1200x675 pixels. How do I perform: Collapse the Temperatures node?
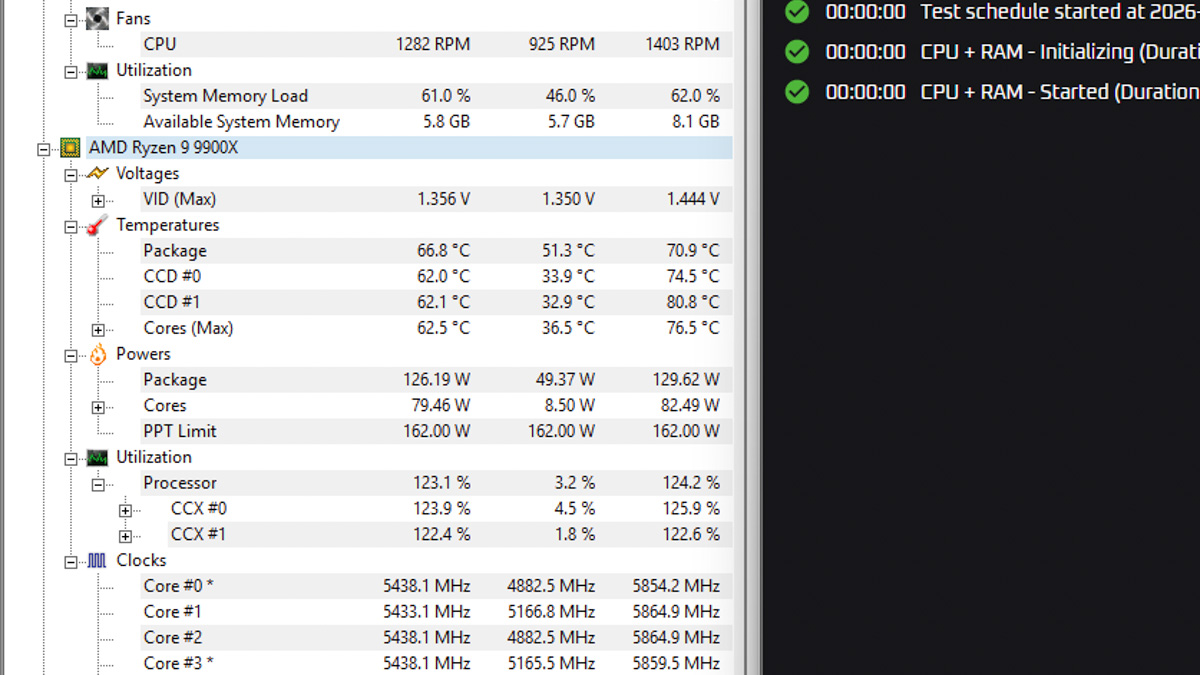[71, 226]
